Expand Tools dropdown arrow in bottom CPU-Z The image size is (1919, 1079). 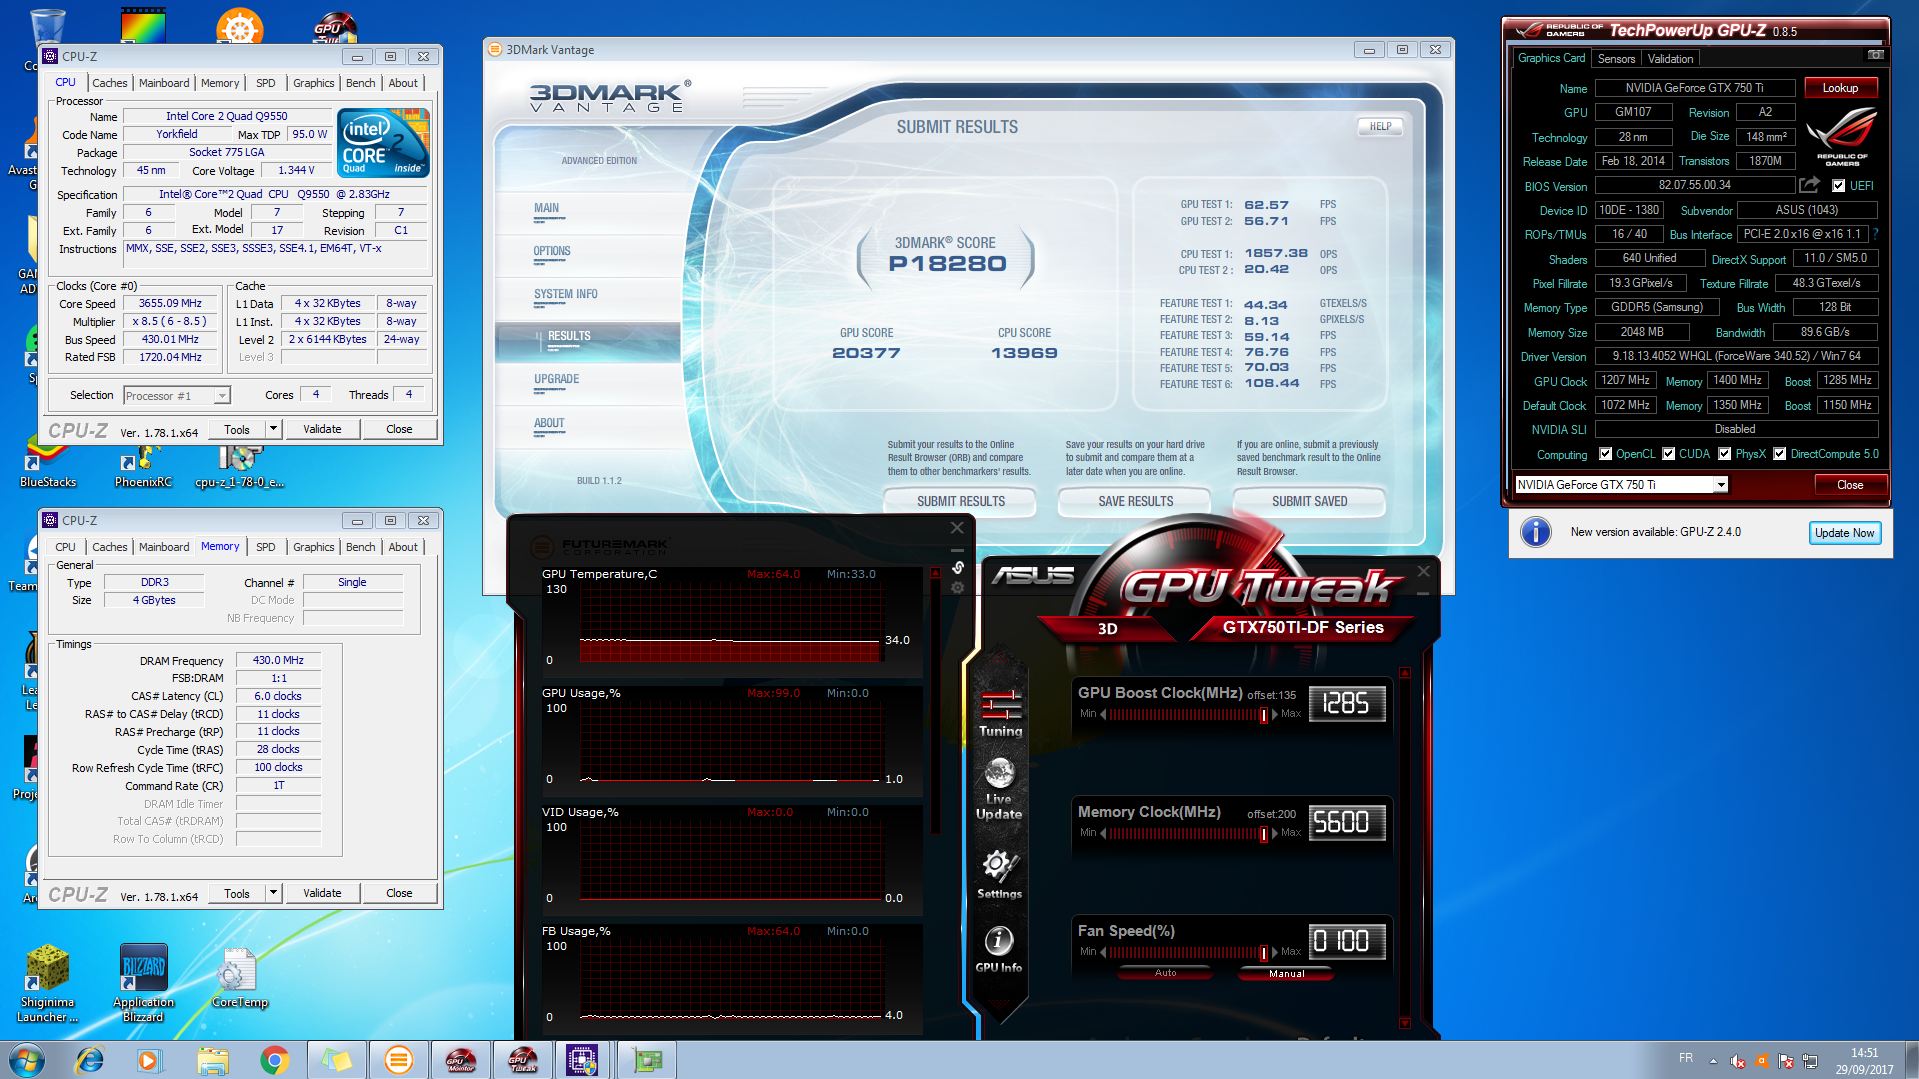pos(272,893)
